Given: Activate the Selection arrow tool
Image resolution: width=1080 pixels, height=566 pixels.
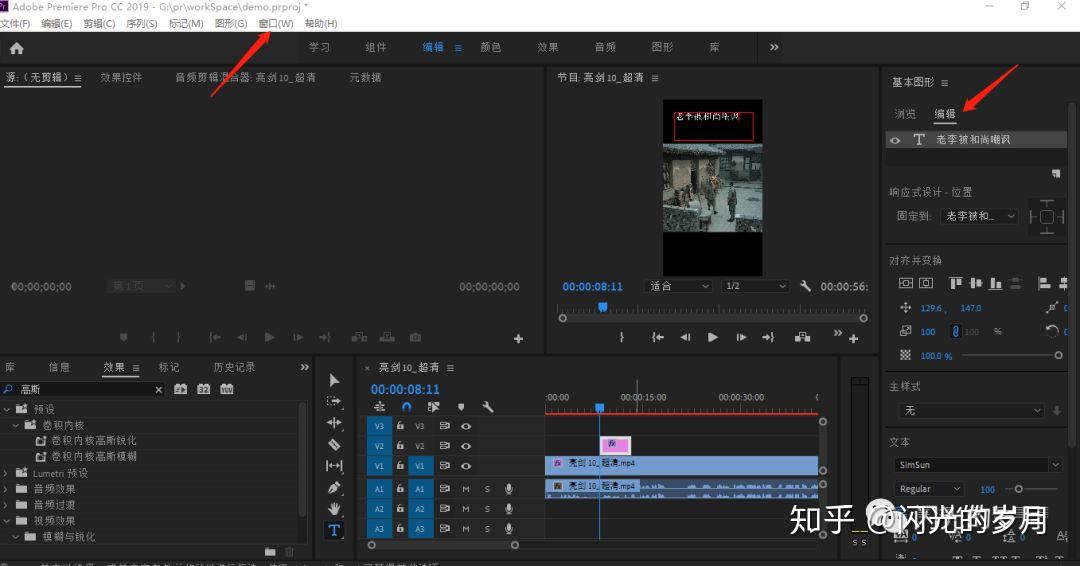Looking at the screenshot, I should point(334,380).
